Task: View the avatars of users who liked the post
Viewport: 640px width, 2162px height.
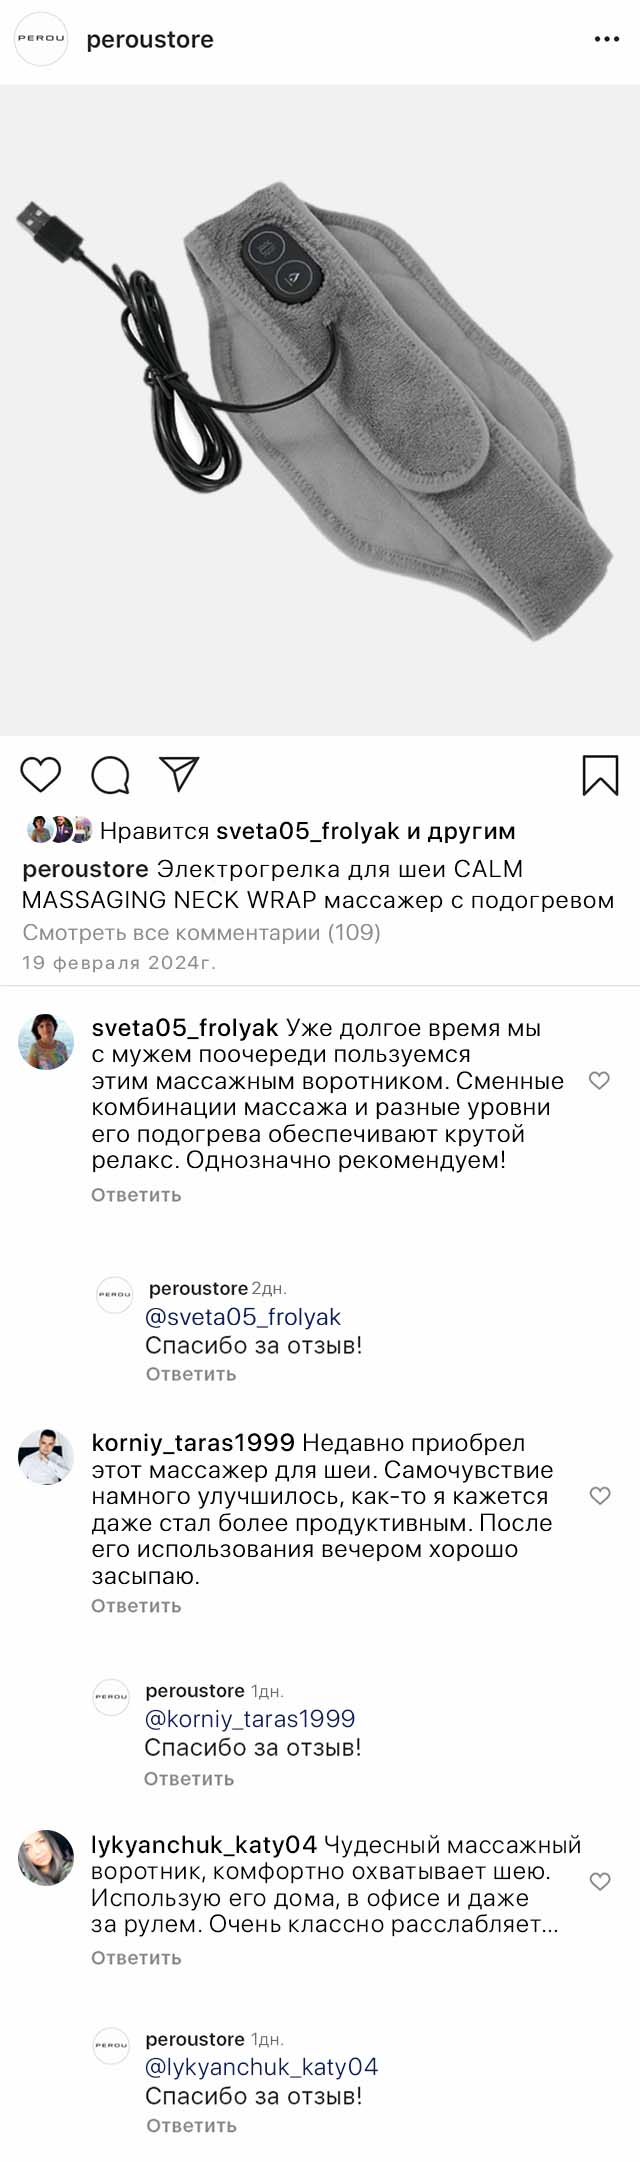Action: point(59,830)
